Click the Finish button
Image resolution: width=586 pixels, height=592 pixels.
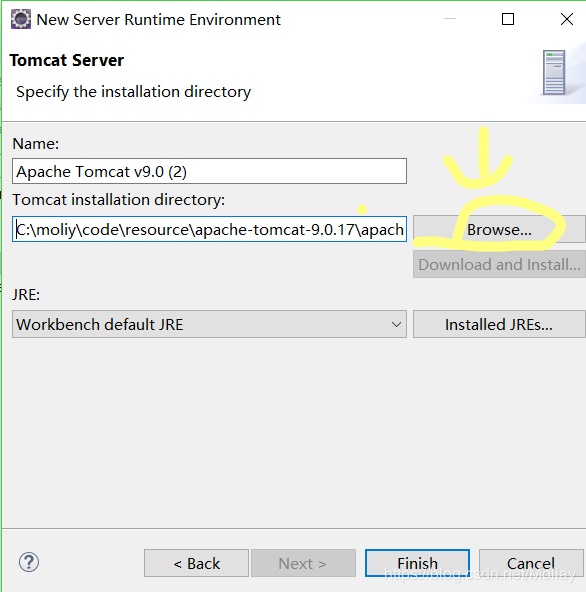click(417, 563)
